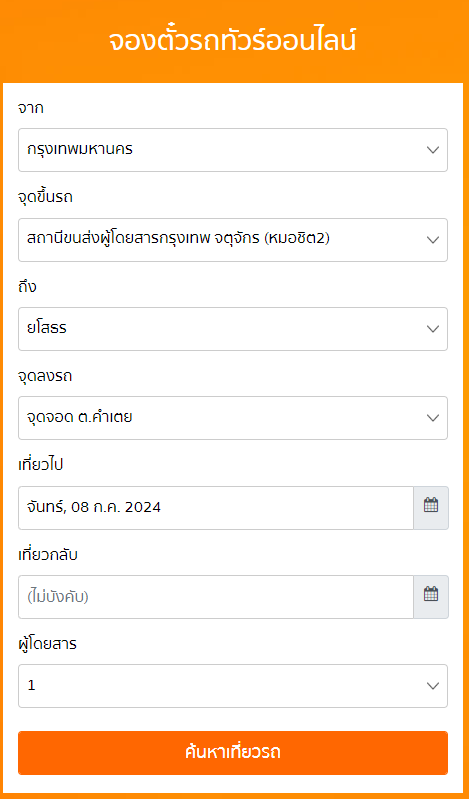The height and width of the screenshot is (799, 469).
Task: Click the ผู้โดยสาร field label
Action: [47, 644]
